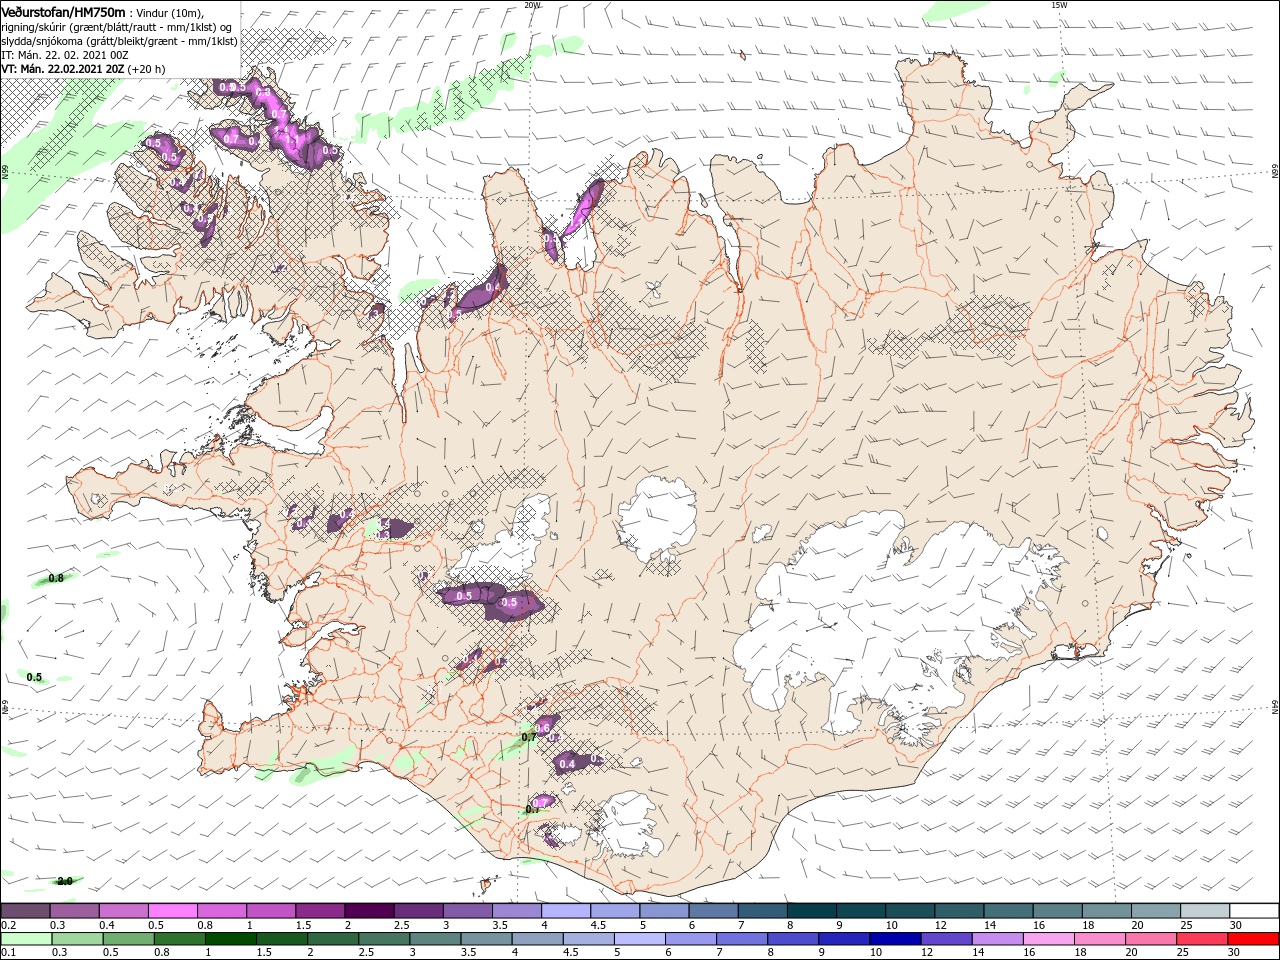Click the '(+20 h)' forecast offset text

point(147,69)
